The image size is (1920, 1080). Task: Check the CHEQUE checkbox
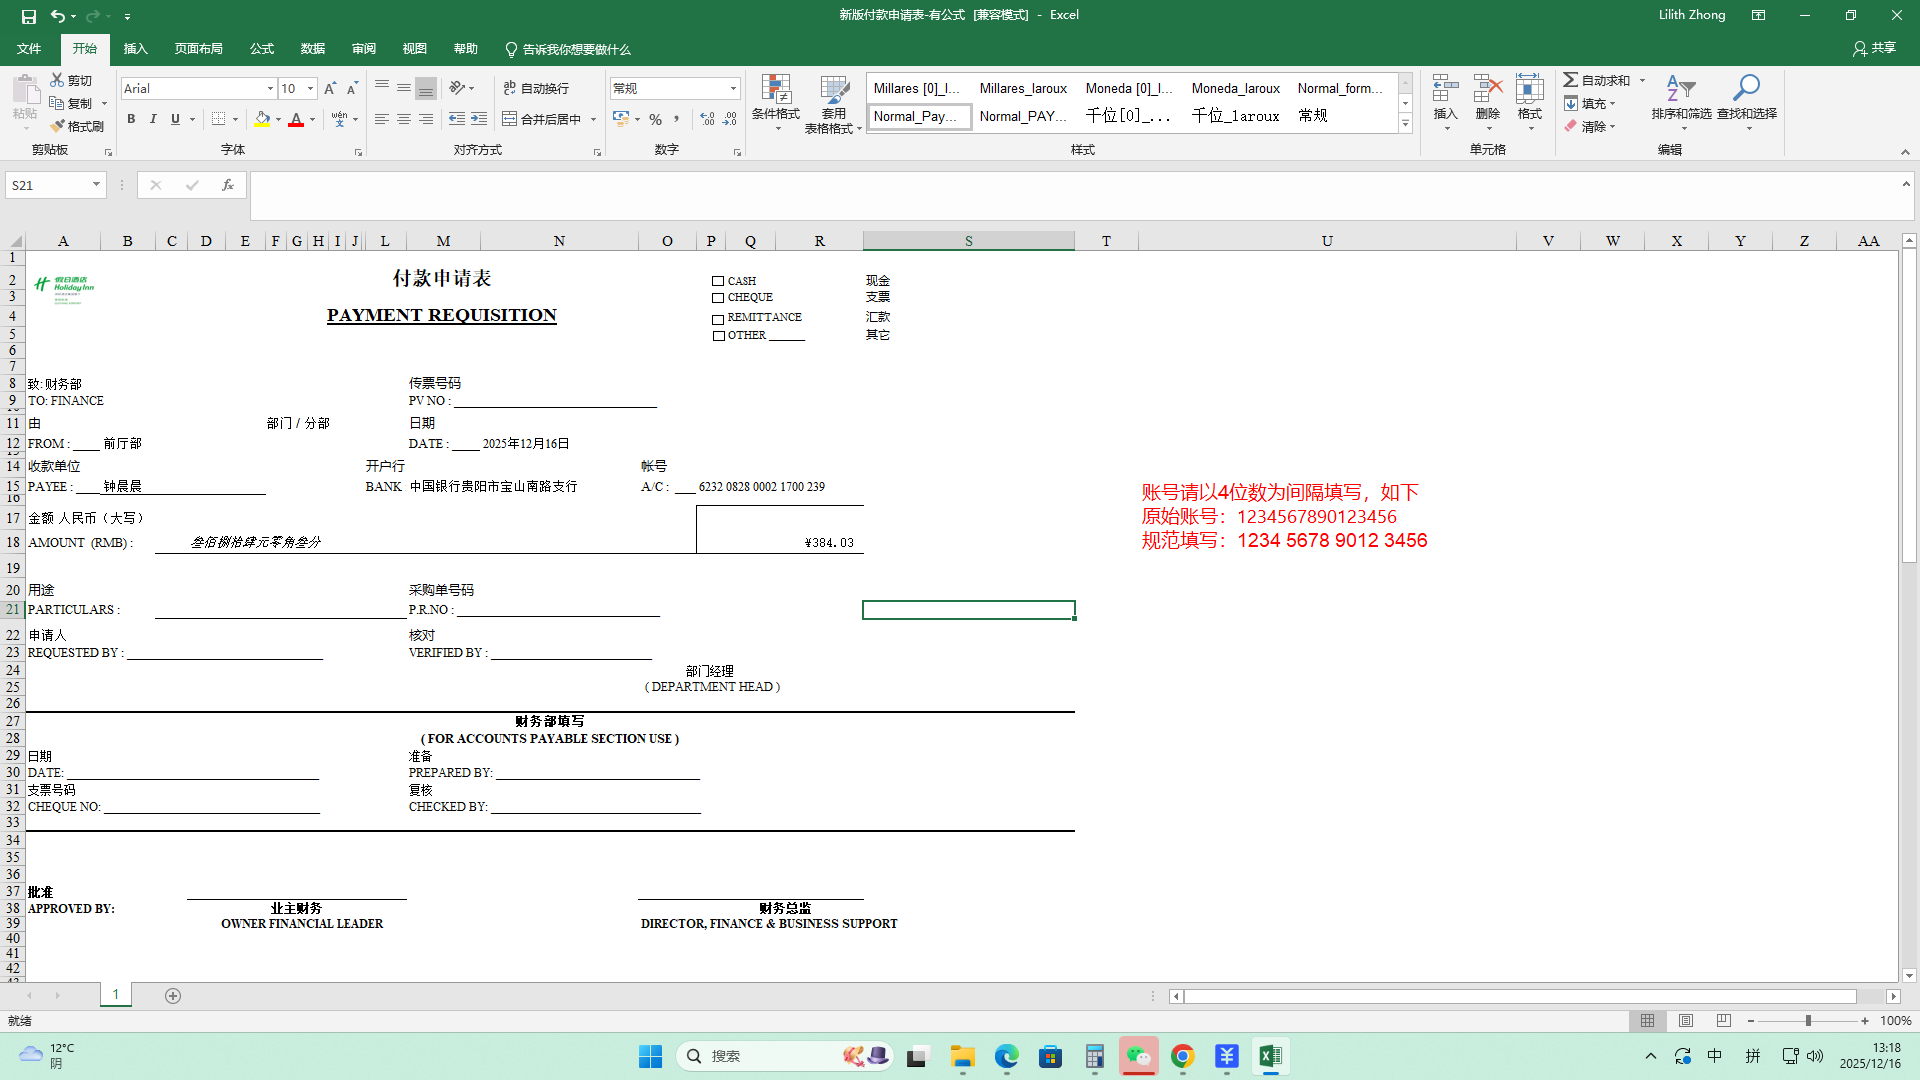point(718,298)
